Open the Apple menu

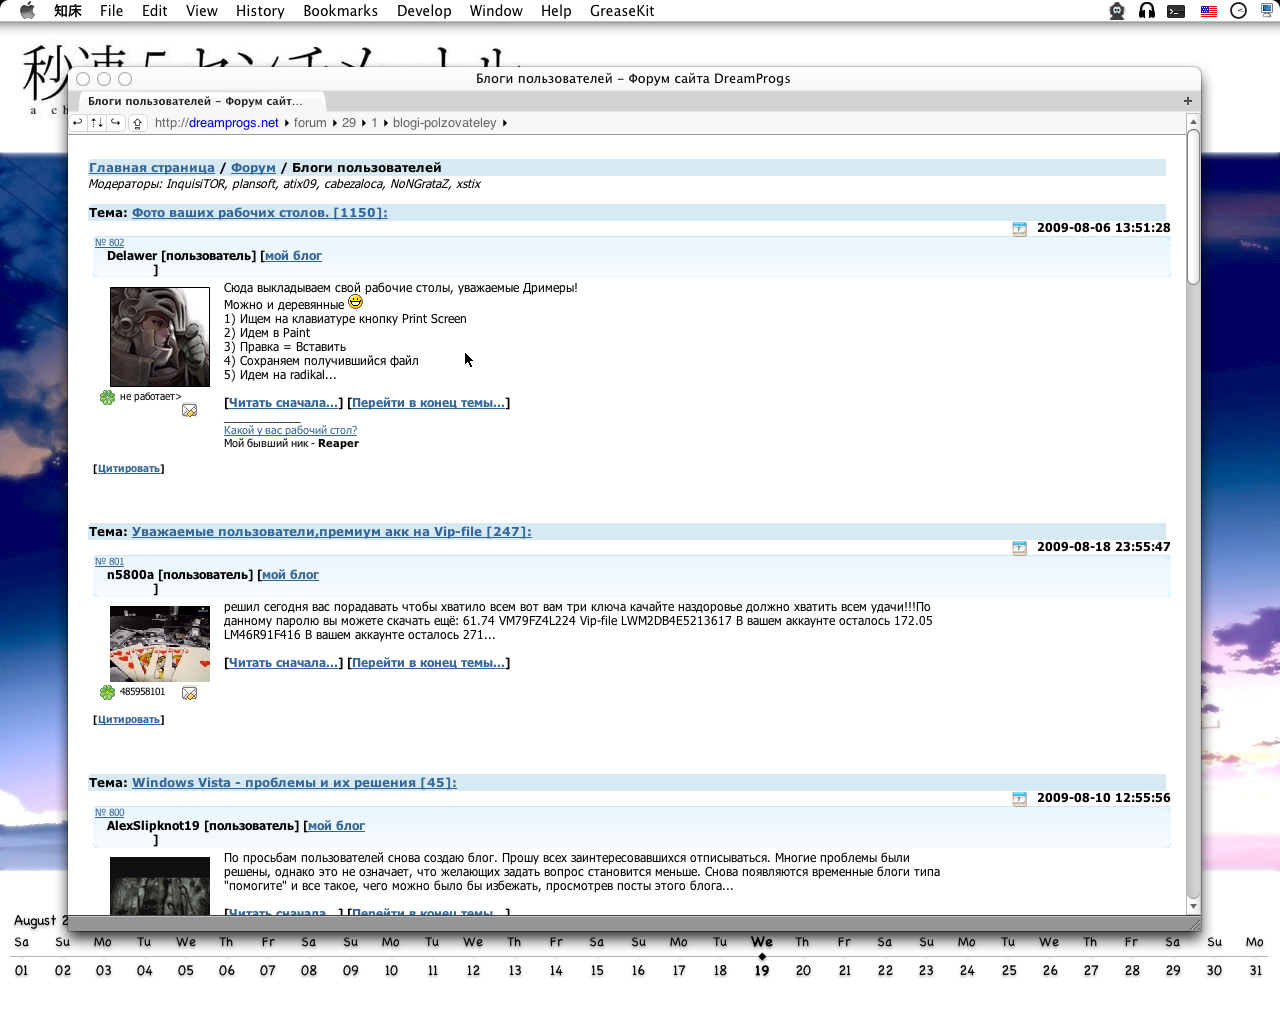point(27,11)
